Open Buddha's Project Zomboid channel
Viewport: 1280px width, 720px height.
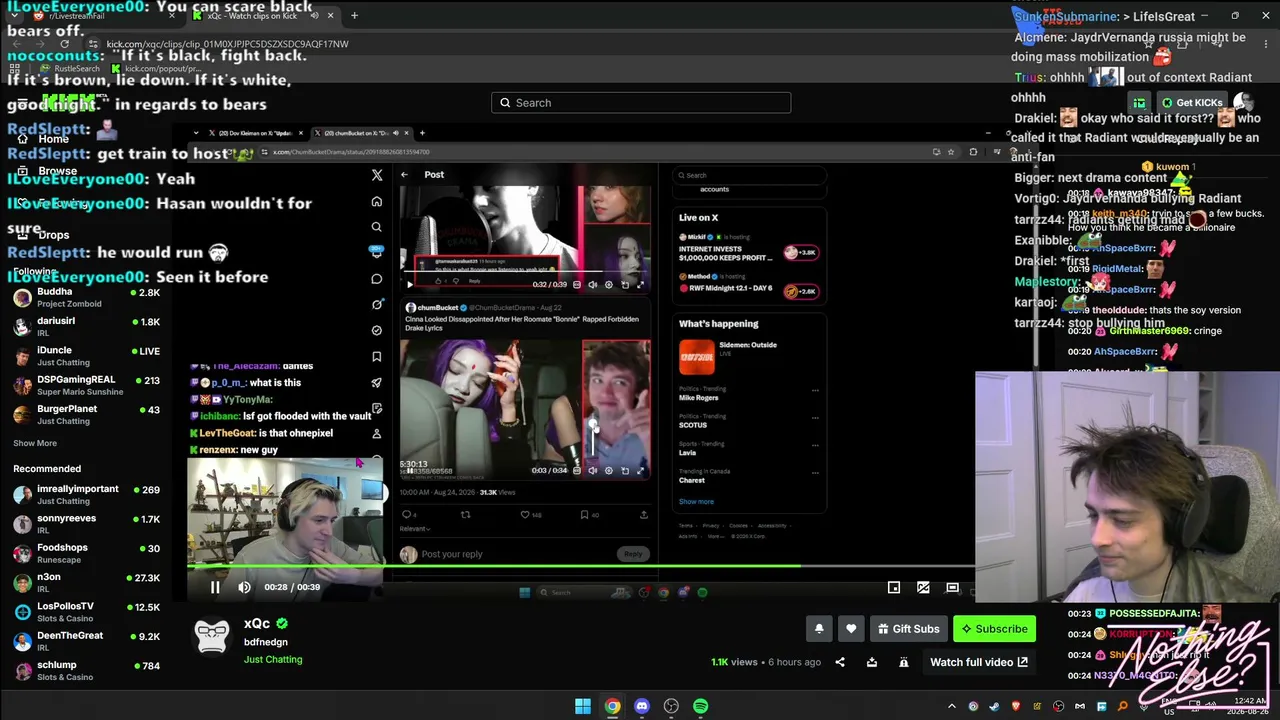pyautogui.click(x=86, y=298)
